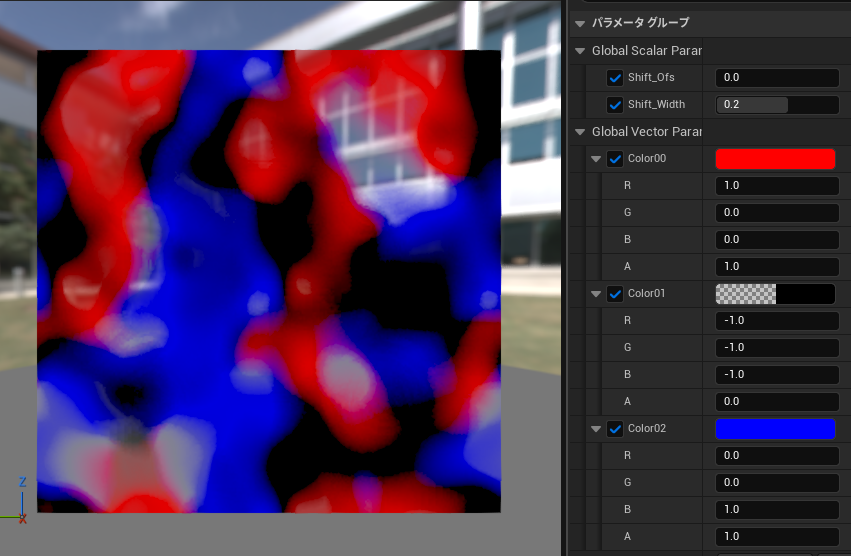Screen dimensions: 851x556
Task: Collapse the Color02 channel rows
Action: point(597,429)
